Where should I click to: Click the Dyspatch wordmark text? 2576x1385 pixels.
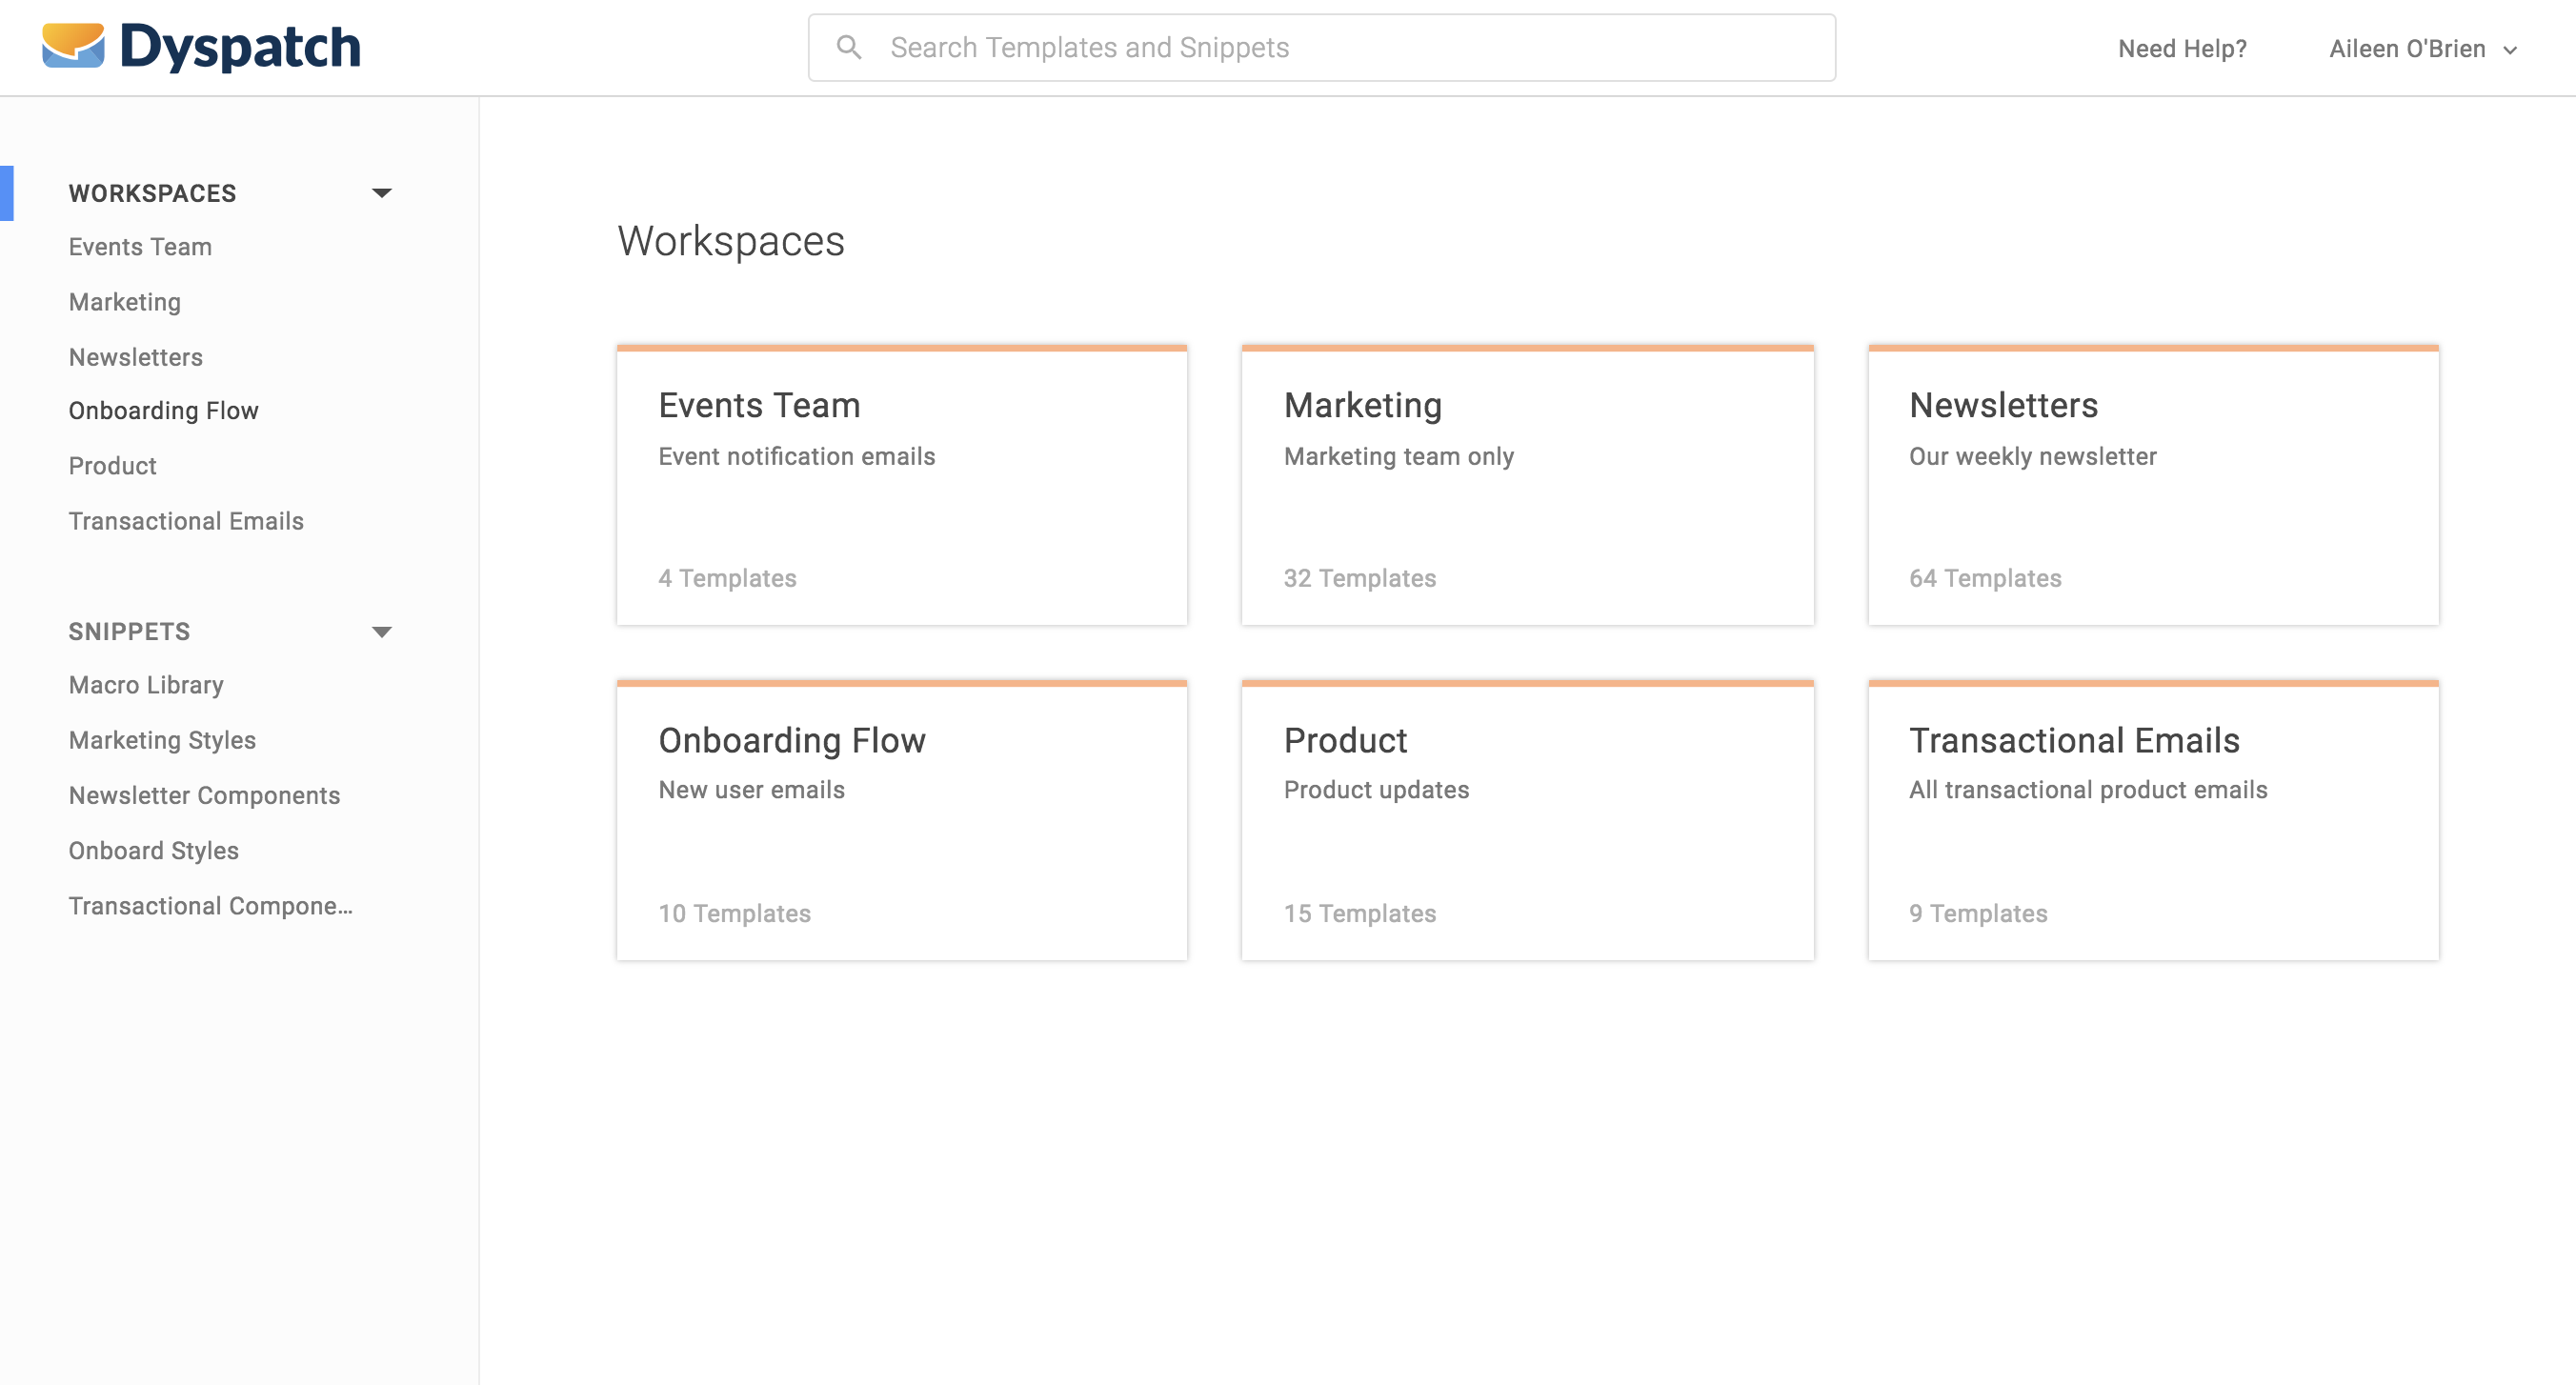point(240,47)
